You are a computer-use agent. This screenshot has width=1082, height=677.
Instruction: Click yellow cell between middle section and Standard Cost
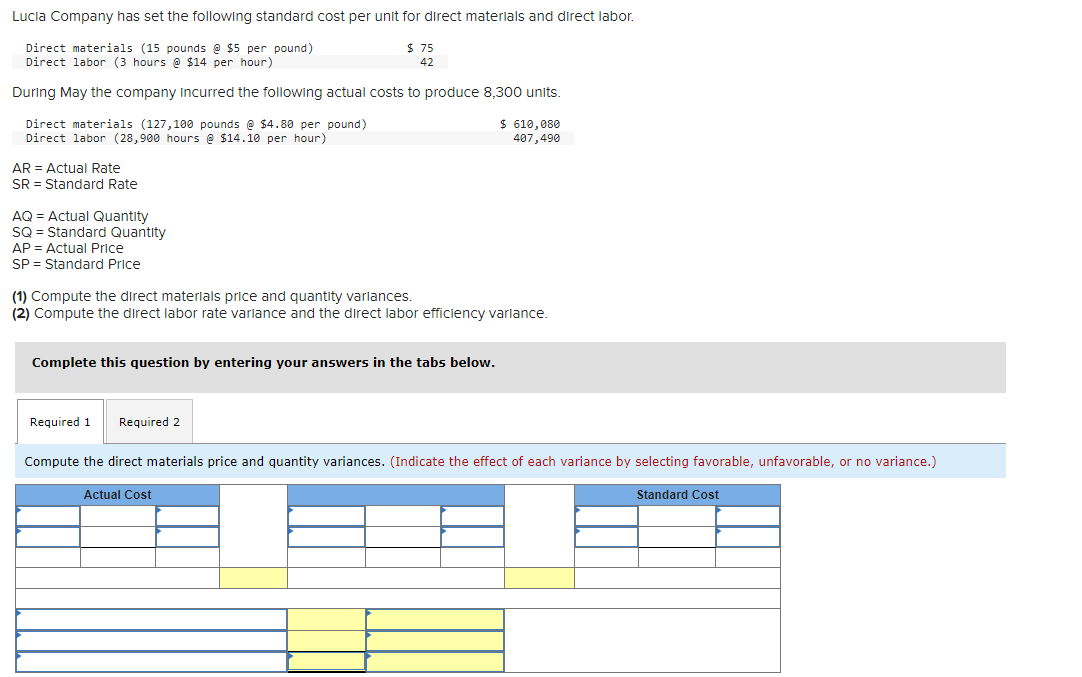[539, 578]
